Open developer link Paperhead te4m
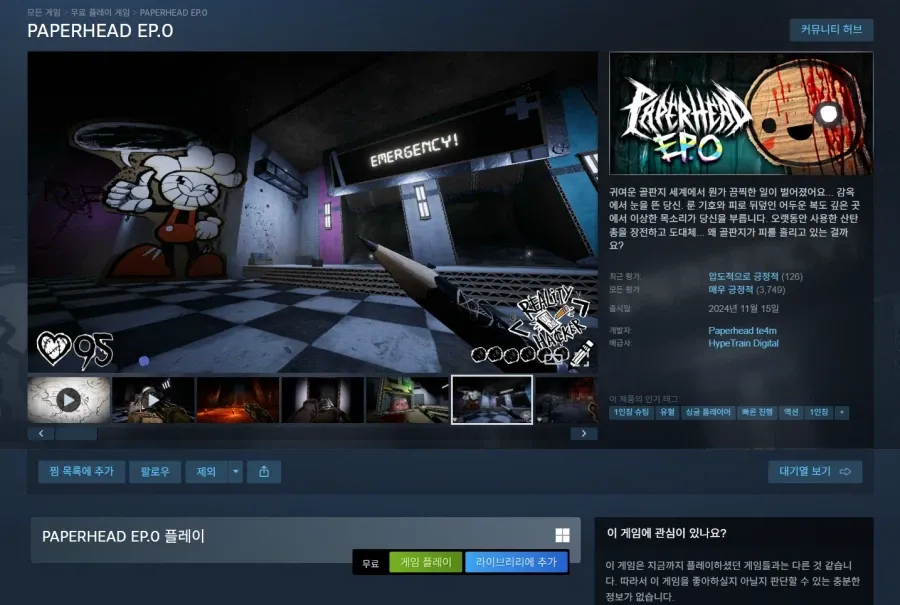The height and width of the screenshot is (605, 900). 742,331
